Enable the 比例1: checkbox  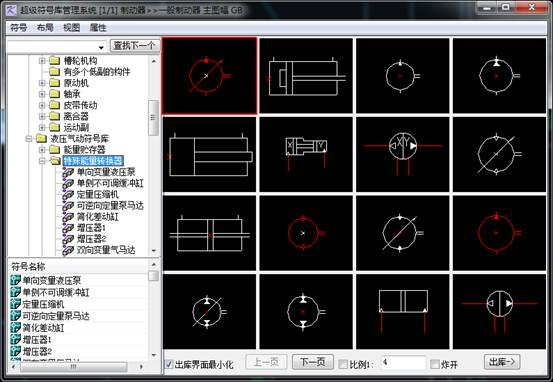343,364
